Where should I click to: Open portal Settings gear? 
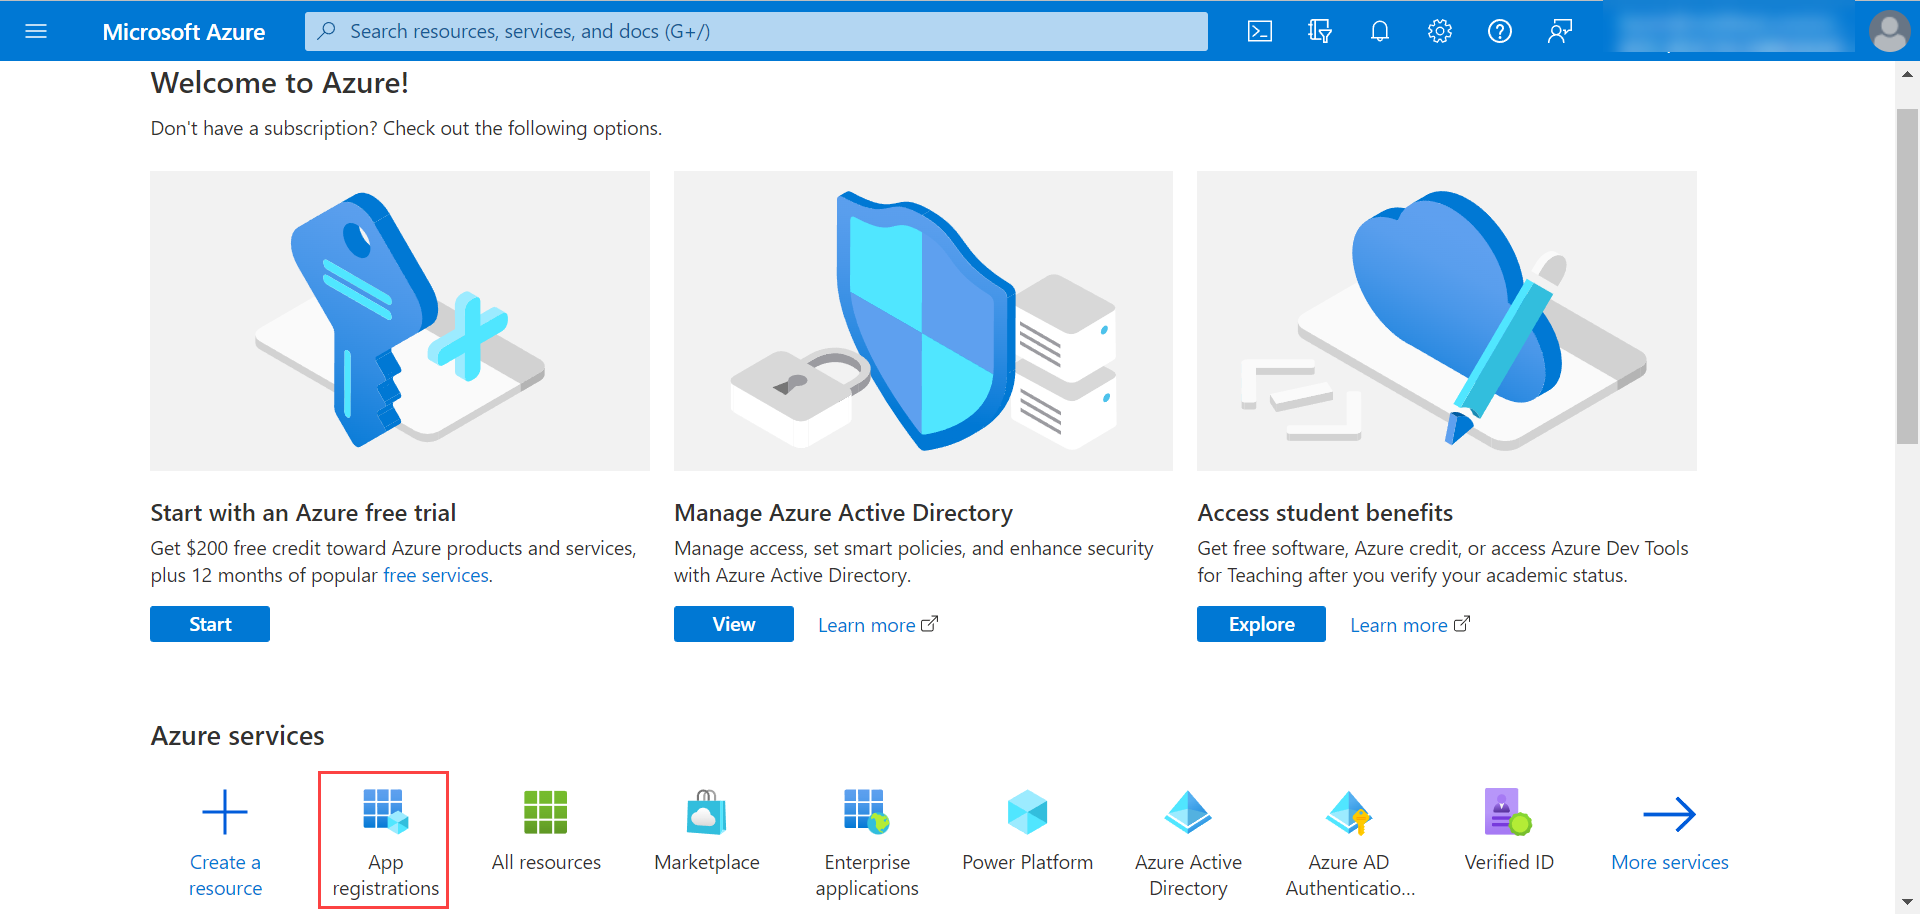point(1440,31)
